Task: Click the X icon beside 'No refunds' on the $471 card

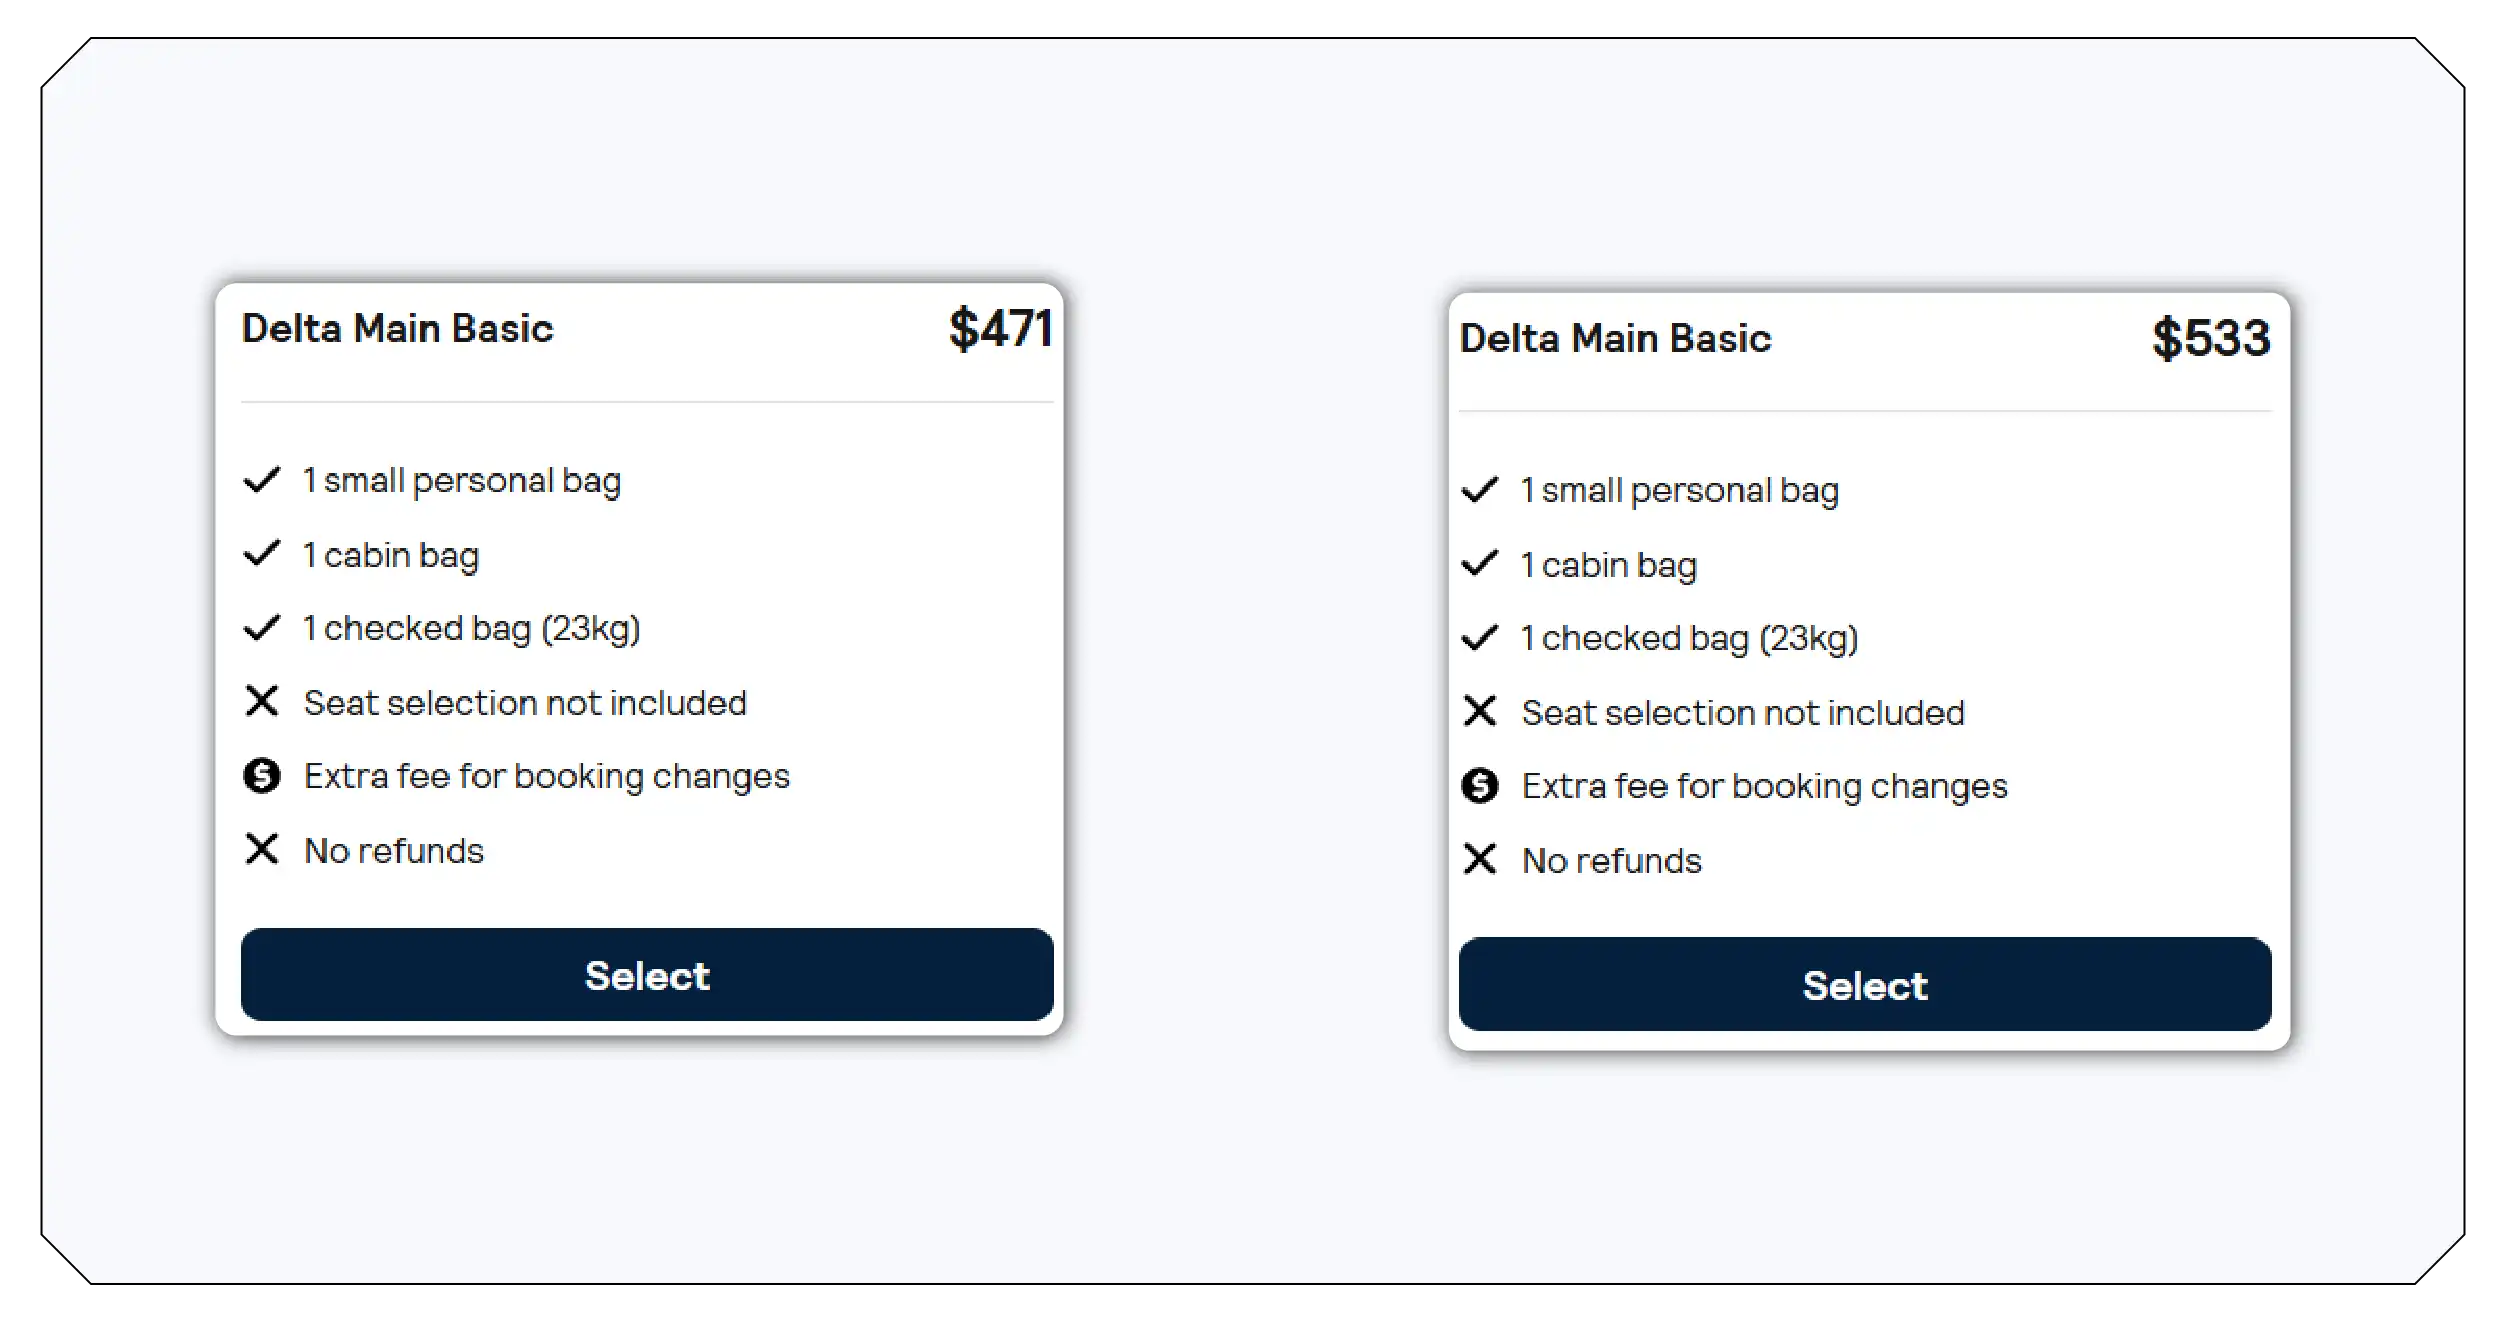Action: [262, 849]
